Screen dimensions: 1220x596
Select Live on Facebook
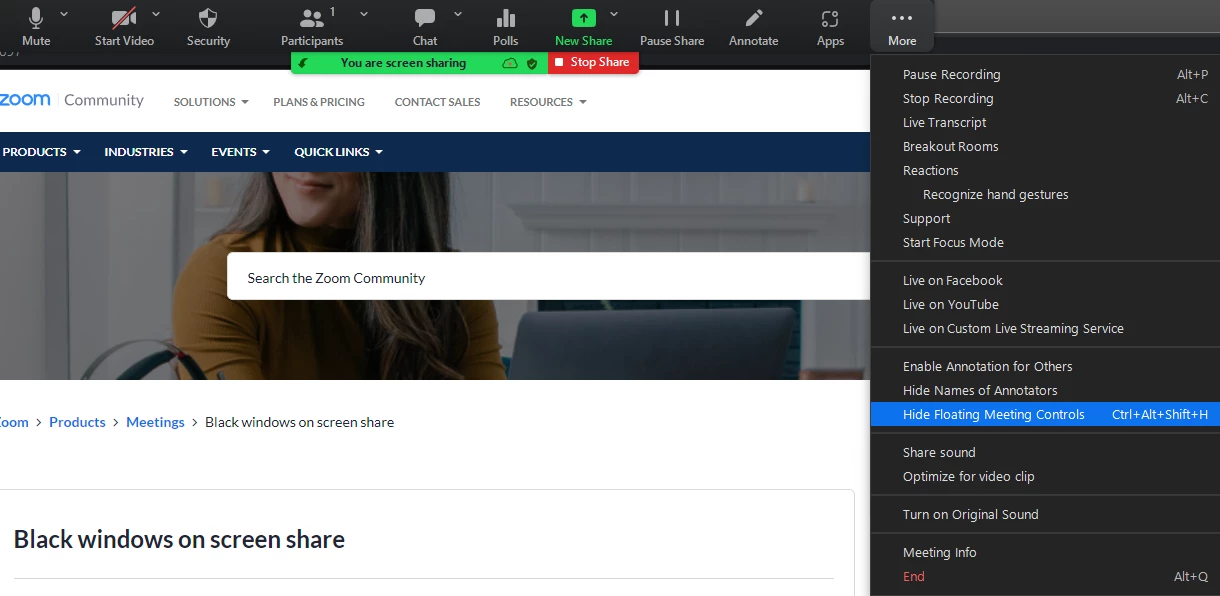1045,281
